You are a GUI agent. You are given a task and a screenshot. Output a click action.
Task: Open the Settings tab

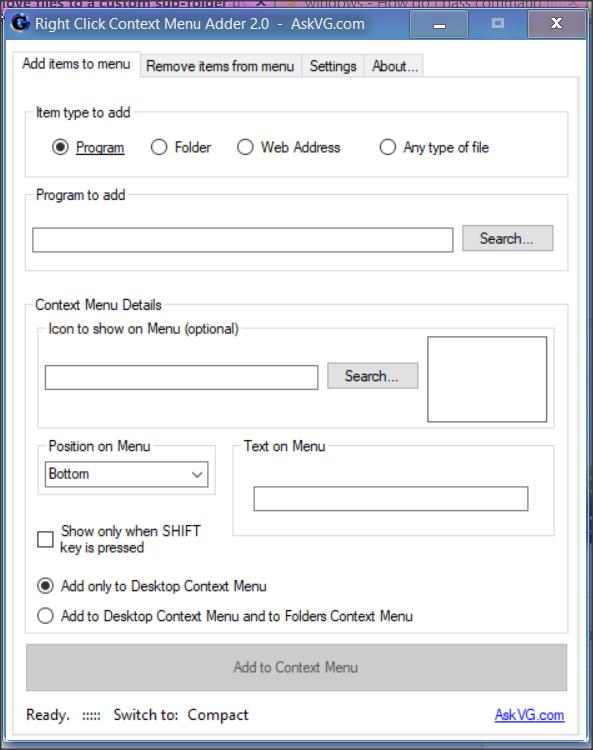(333, 66)
